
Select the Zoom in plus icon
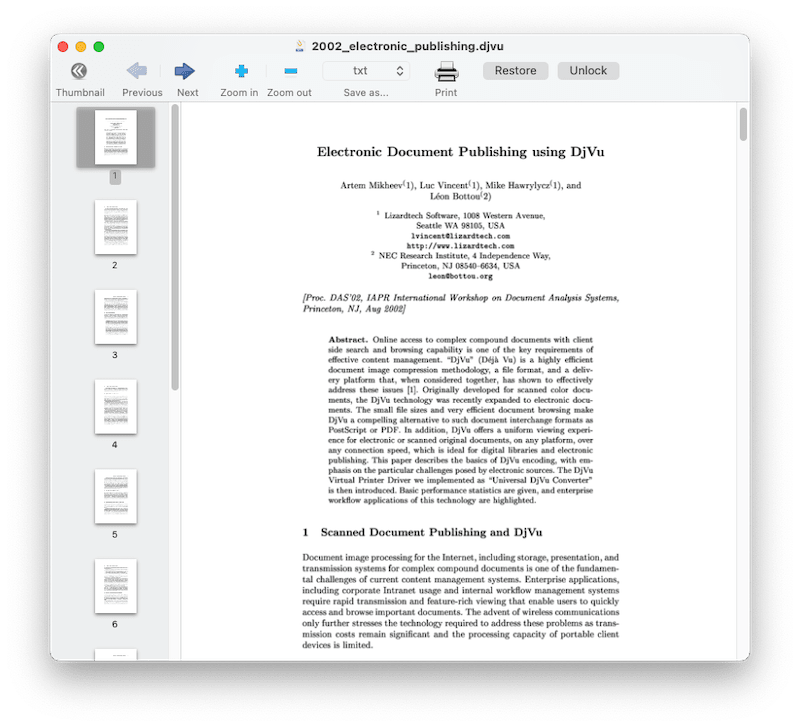tap(240, 70)
